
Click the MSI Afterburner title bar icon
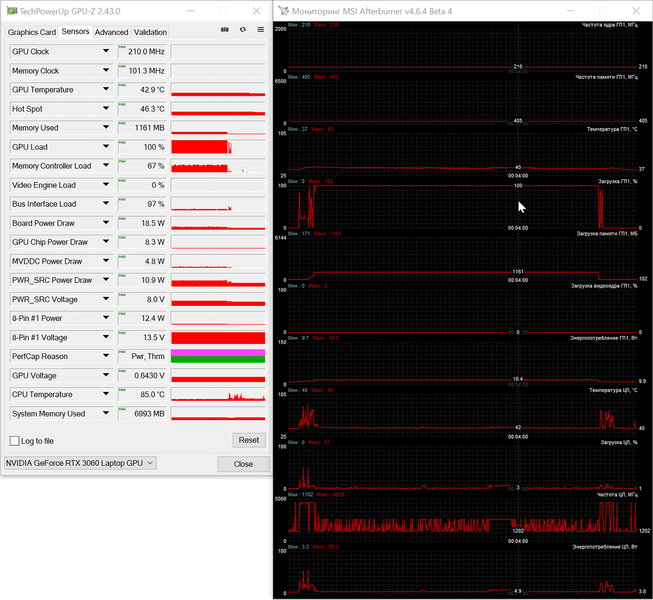[284, 11]
